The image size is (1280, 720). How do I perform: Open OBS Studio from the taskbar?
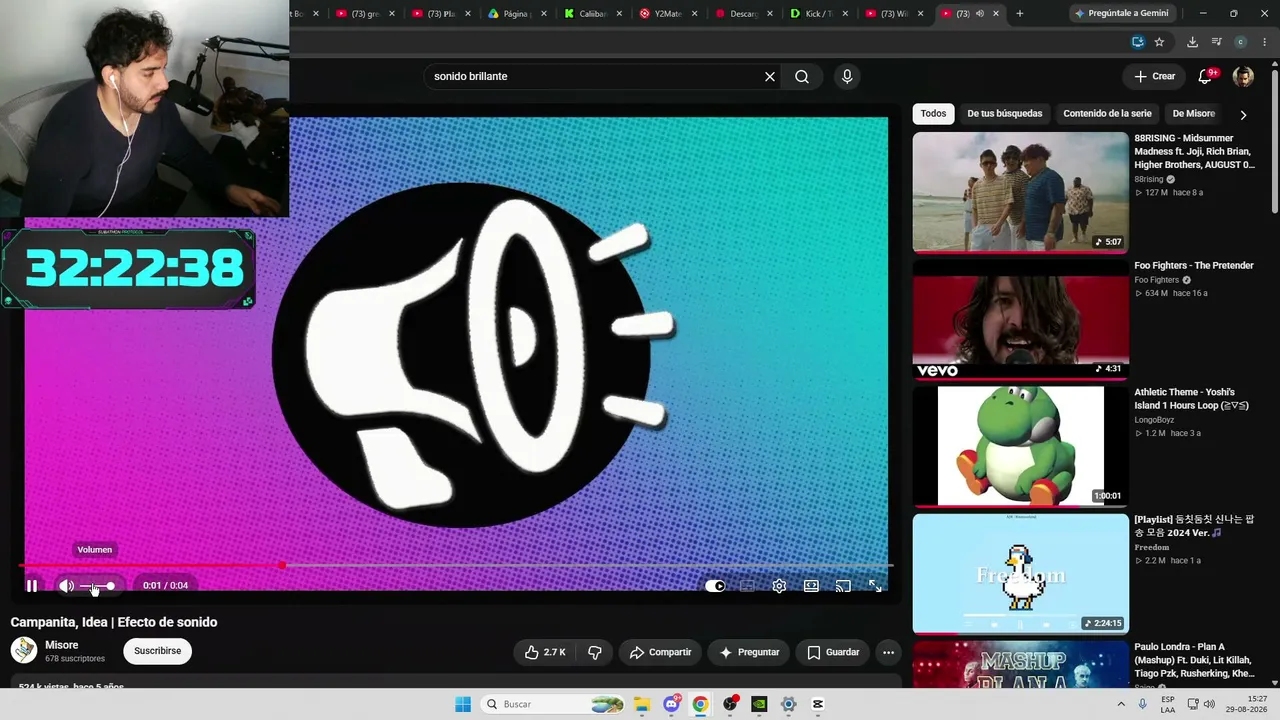pos(730,704)
